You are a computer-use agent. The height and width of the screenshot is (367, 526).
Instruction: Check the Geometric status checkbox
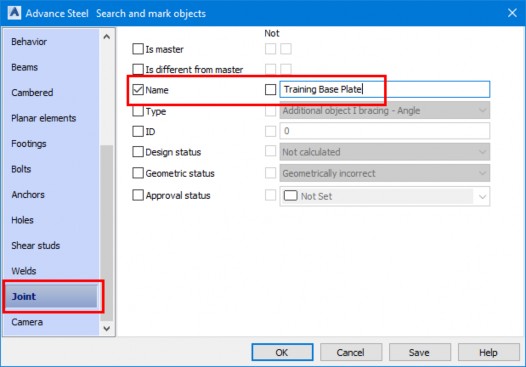tap(138, 173)
